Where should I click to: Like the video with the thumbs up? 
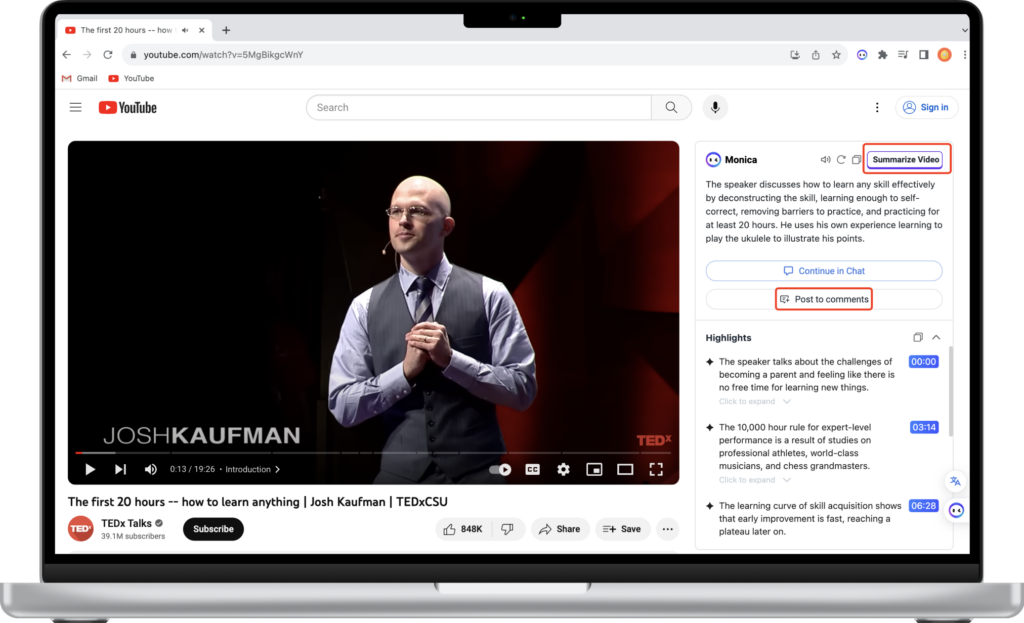(x=457, y=529)
